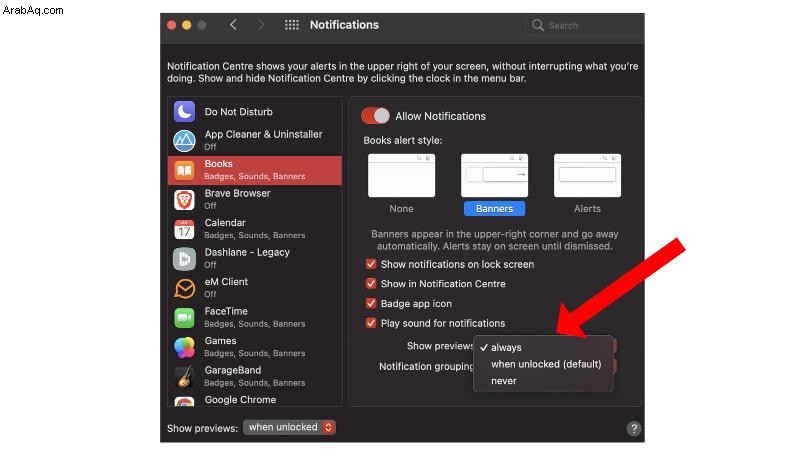800x450 pixels.
Task: Click the Games app icon
Action: click(184, 347)
